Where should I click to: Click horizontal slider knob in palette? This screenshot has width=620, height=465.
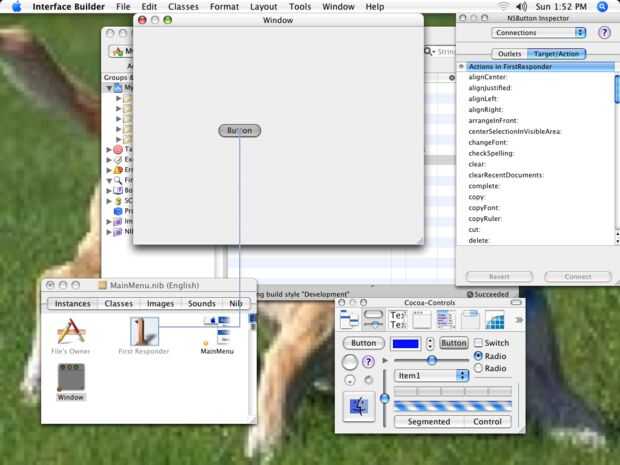[432, 360]
